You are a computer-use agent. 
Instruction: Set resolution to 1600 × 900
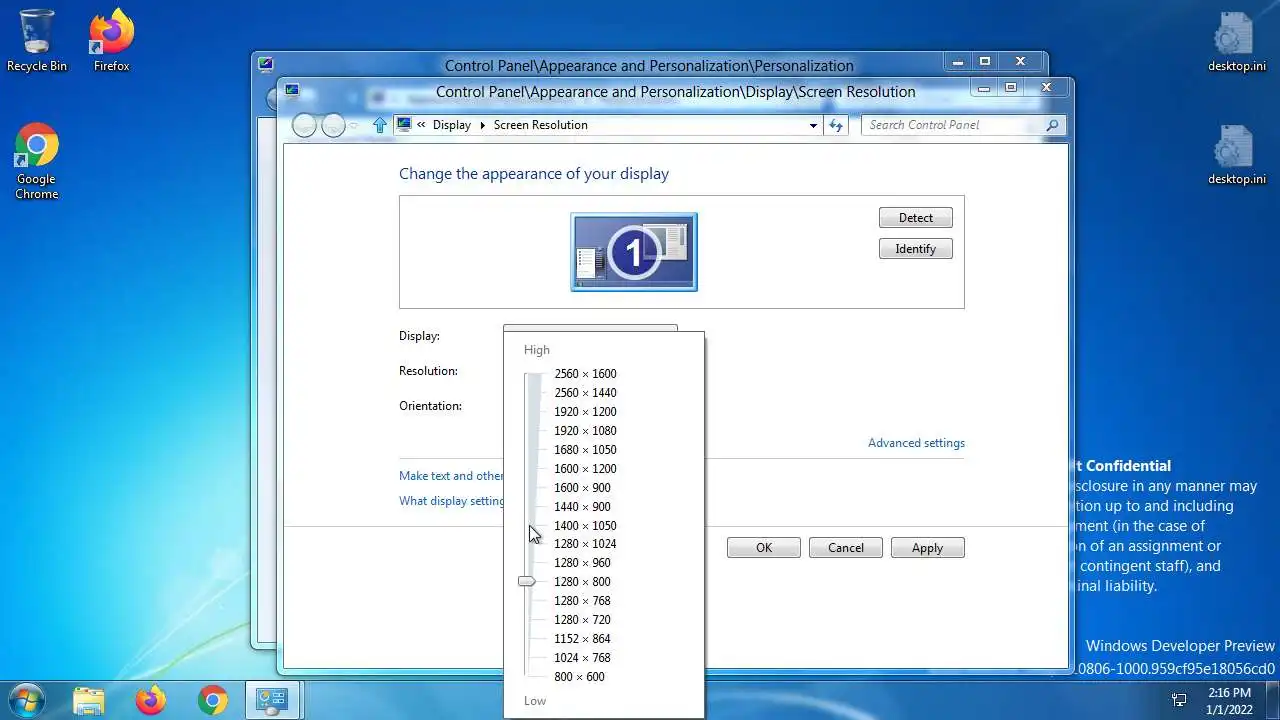582,488
